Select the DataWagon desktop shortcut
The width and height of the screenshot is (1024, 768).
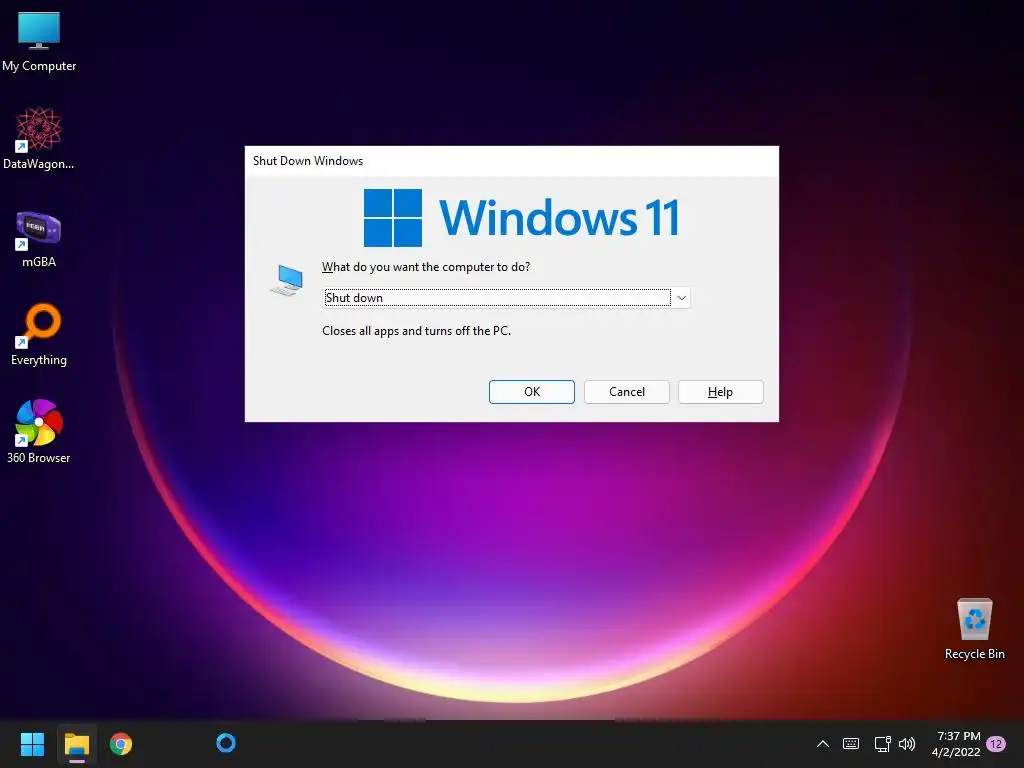pos(39,139)
